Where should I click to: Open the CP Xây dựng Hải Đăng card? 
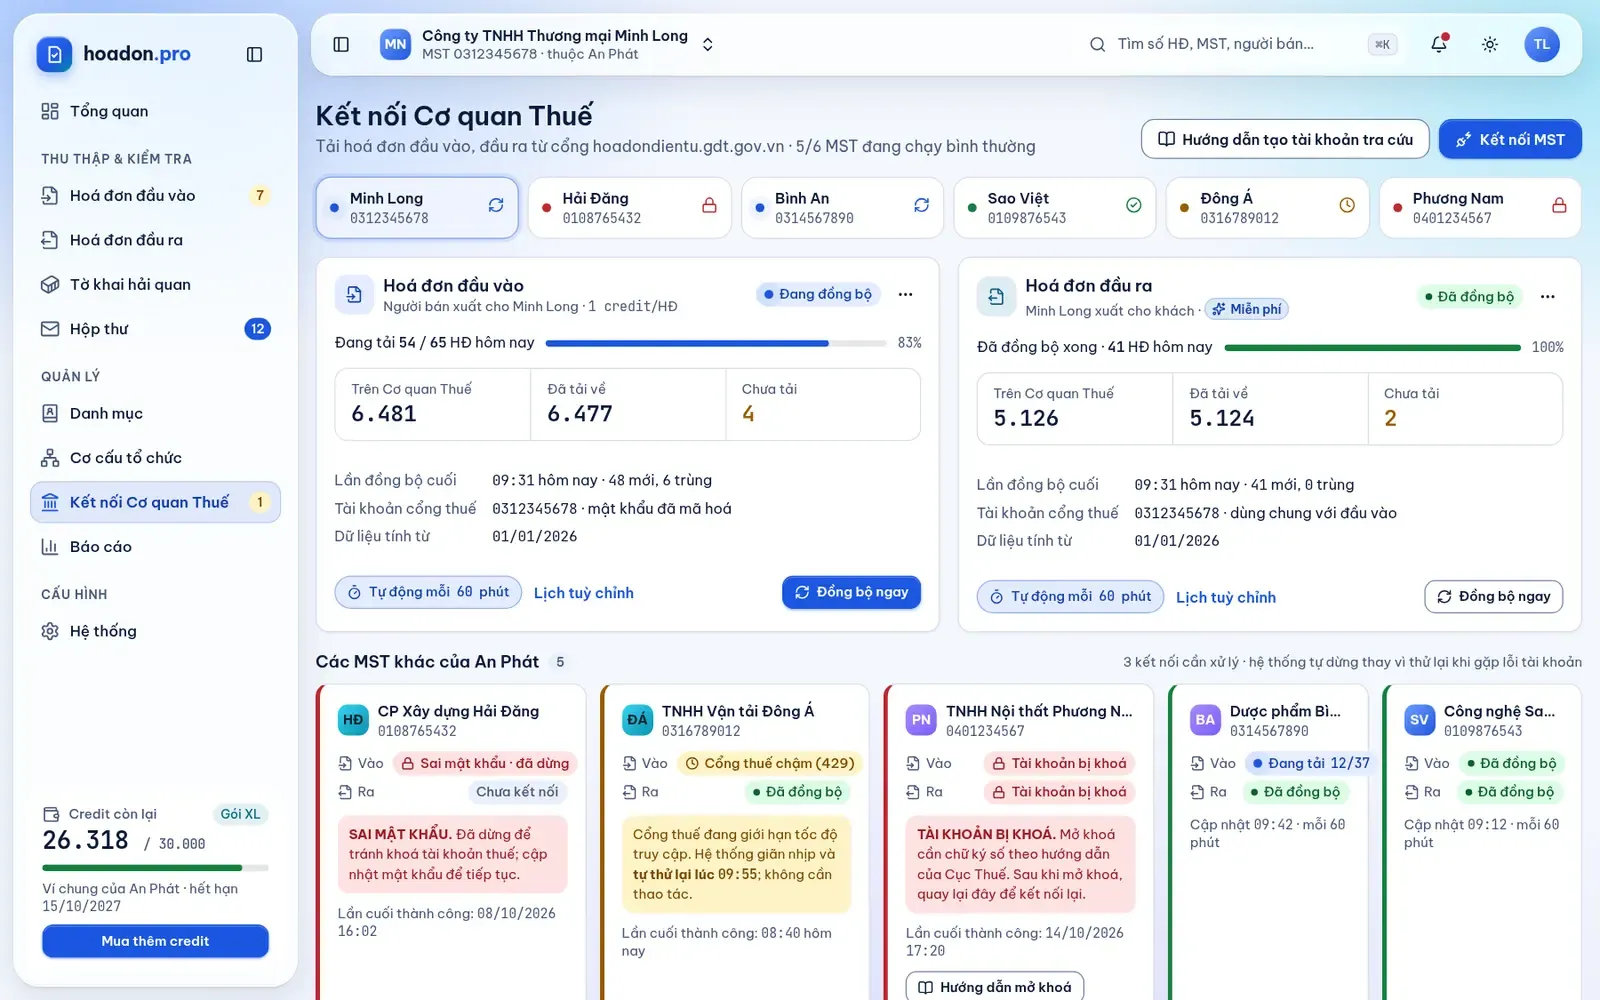pos(451,842)
